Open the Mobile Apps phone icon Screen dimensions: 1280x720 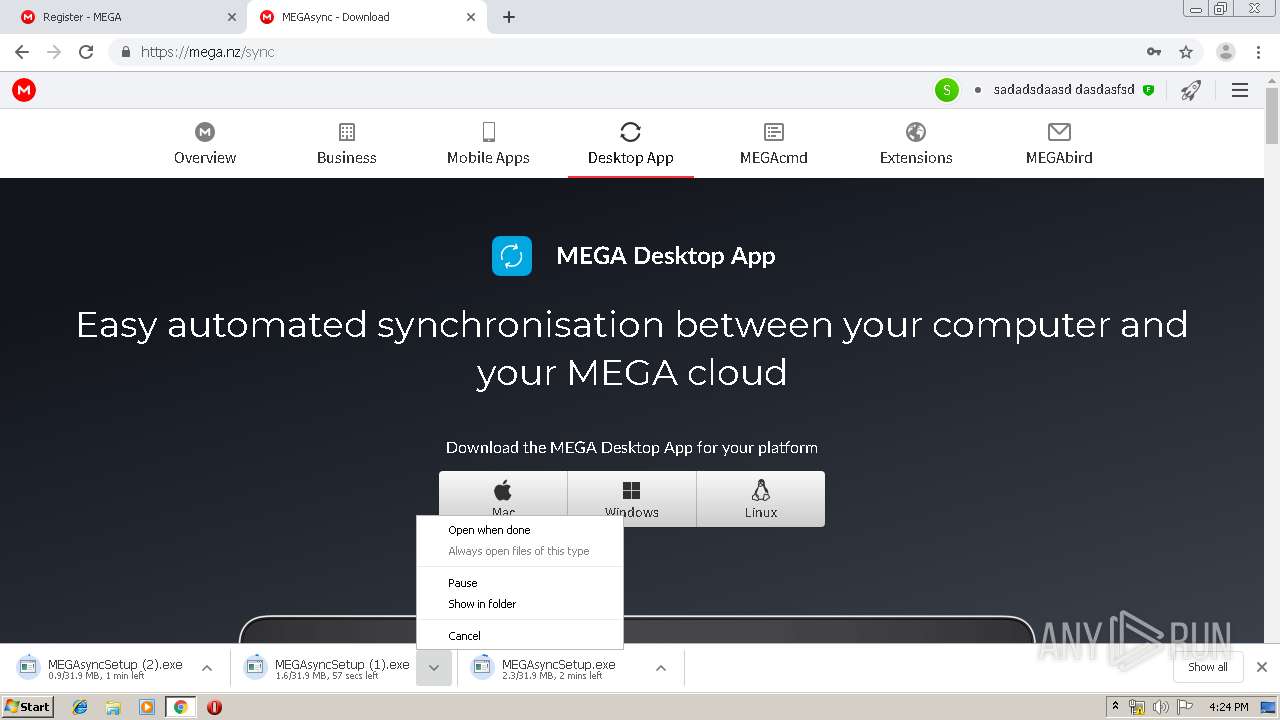click(489, 132)
